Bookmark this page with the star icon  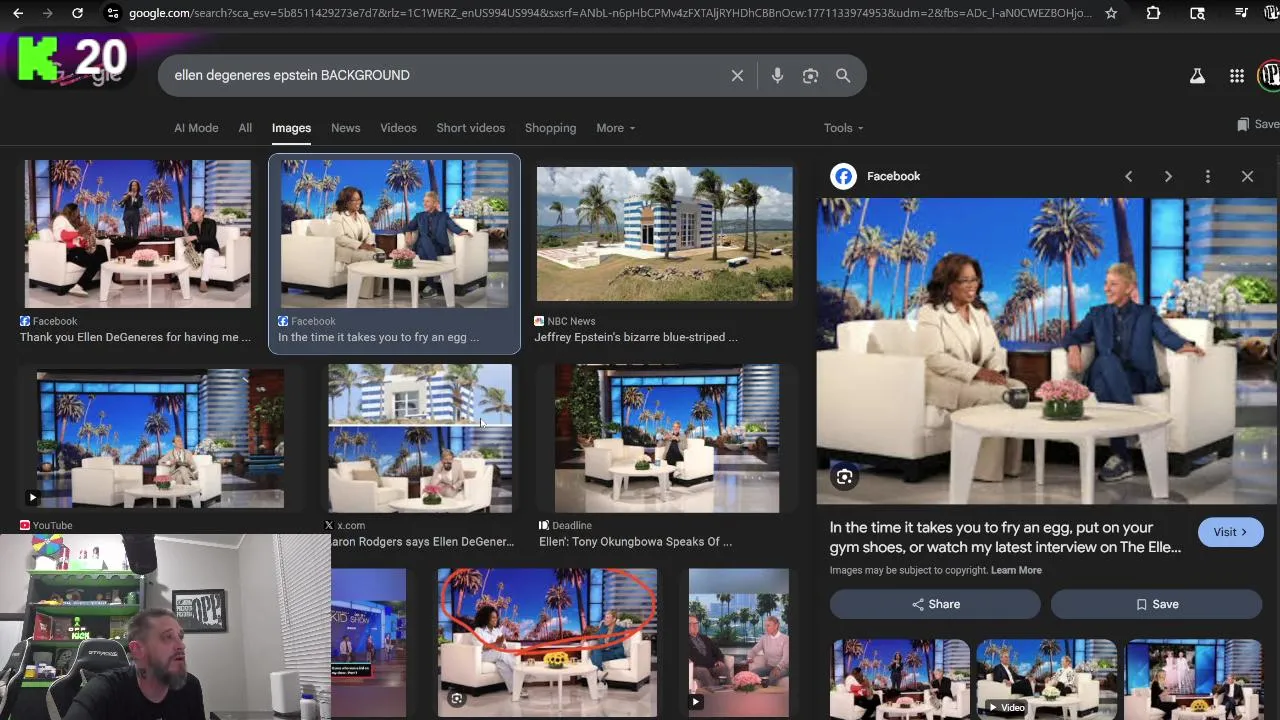point(1111,13)
